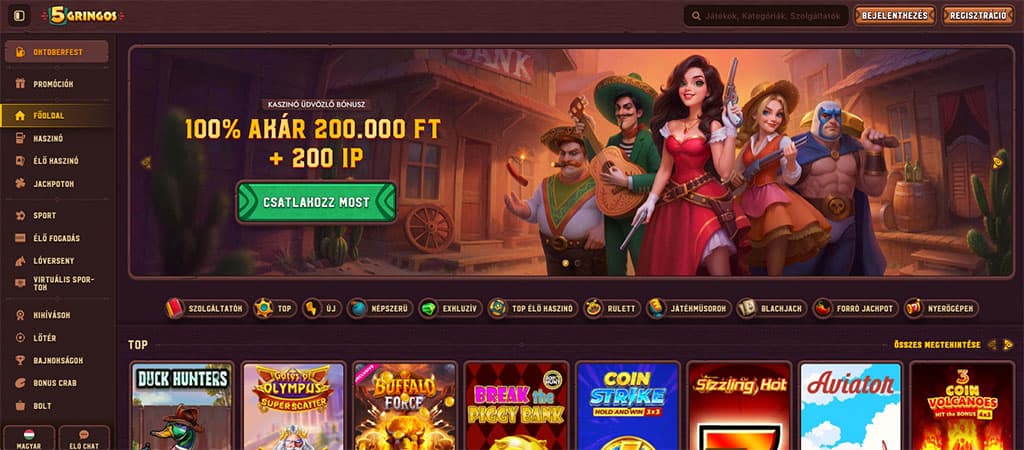Open Promóciók gift icon in sidebar
Viewport: 1024px width, 450px height.
(20, 84)
